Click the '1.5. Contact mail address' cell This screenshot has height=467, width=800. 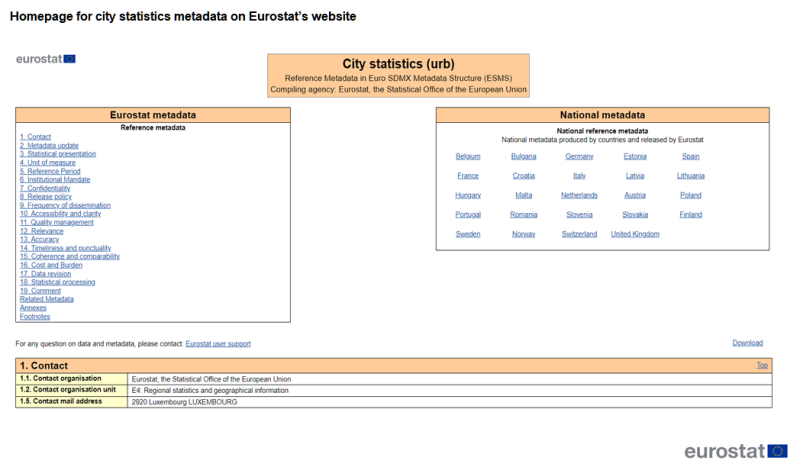(x=71, y=402)
